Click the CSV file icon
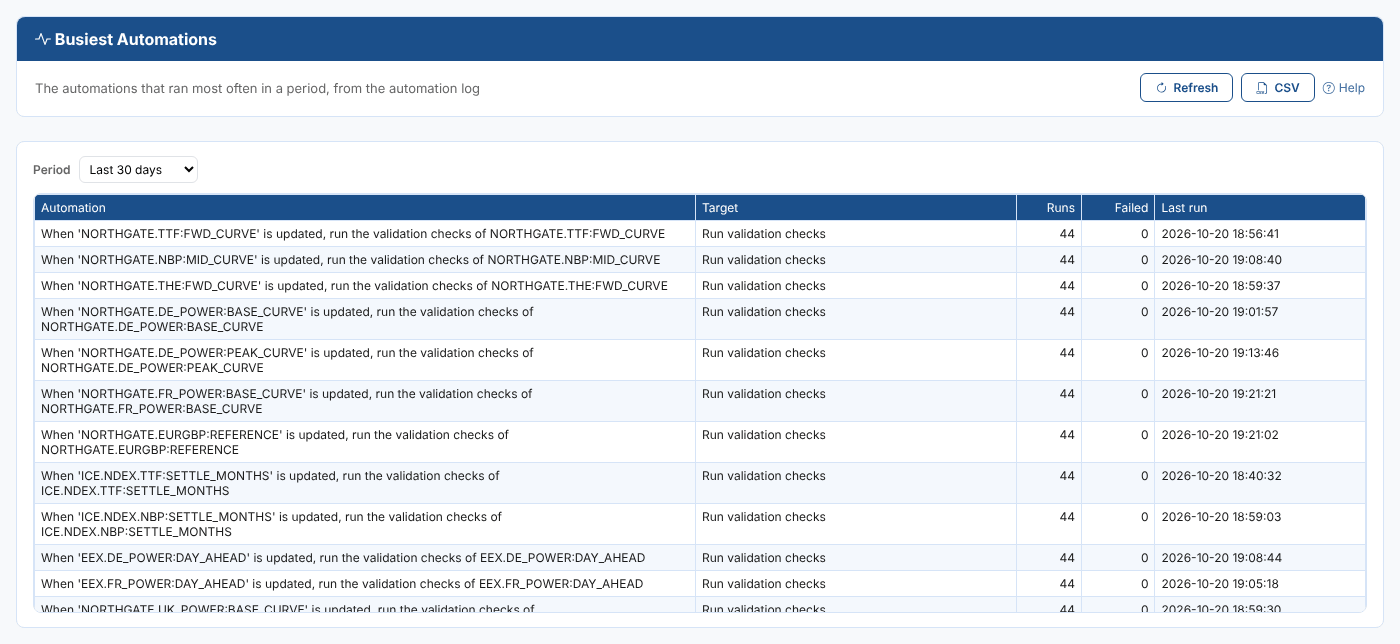This screenshot has height=644, width=1400. (x=1262, y=88)
